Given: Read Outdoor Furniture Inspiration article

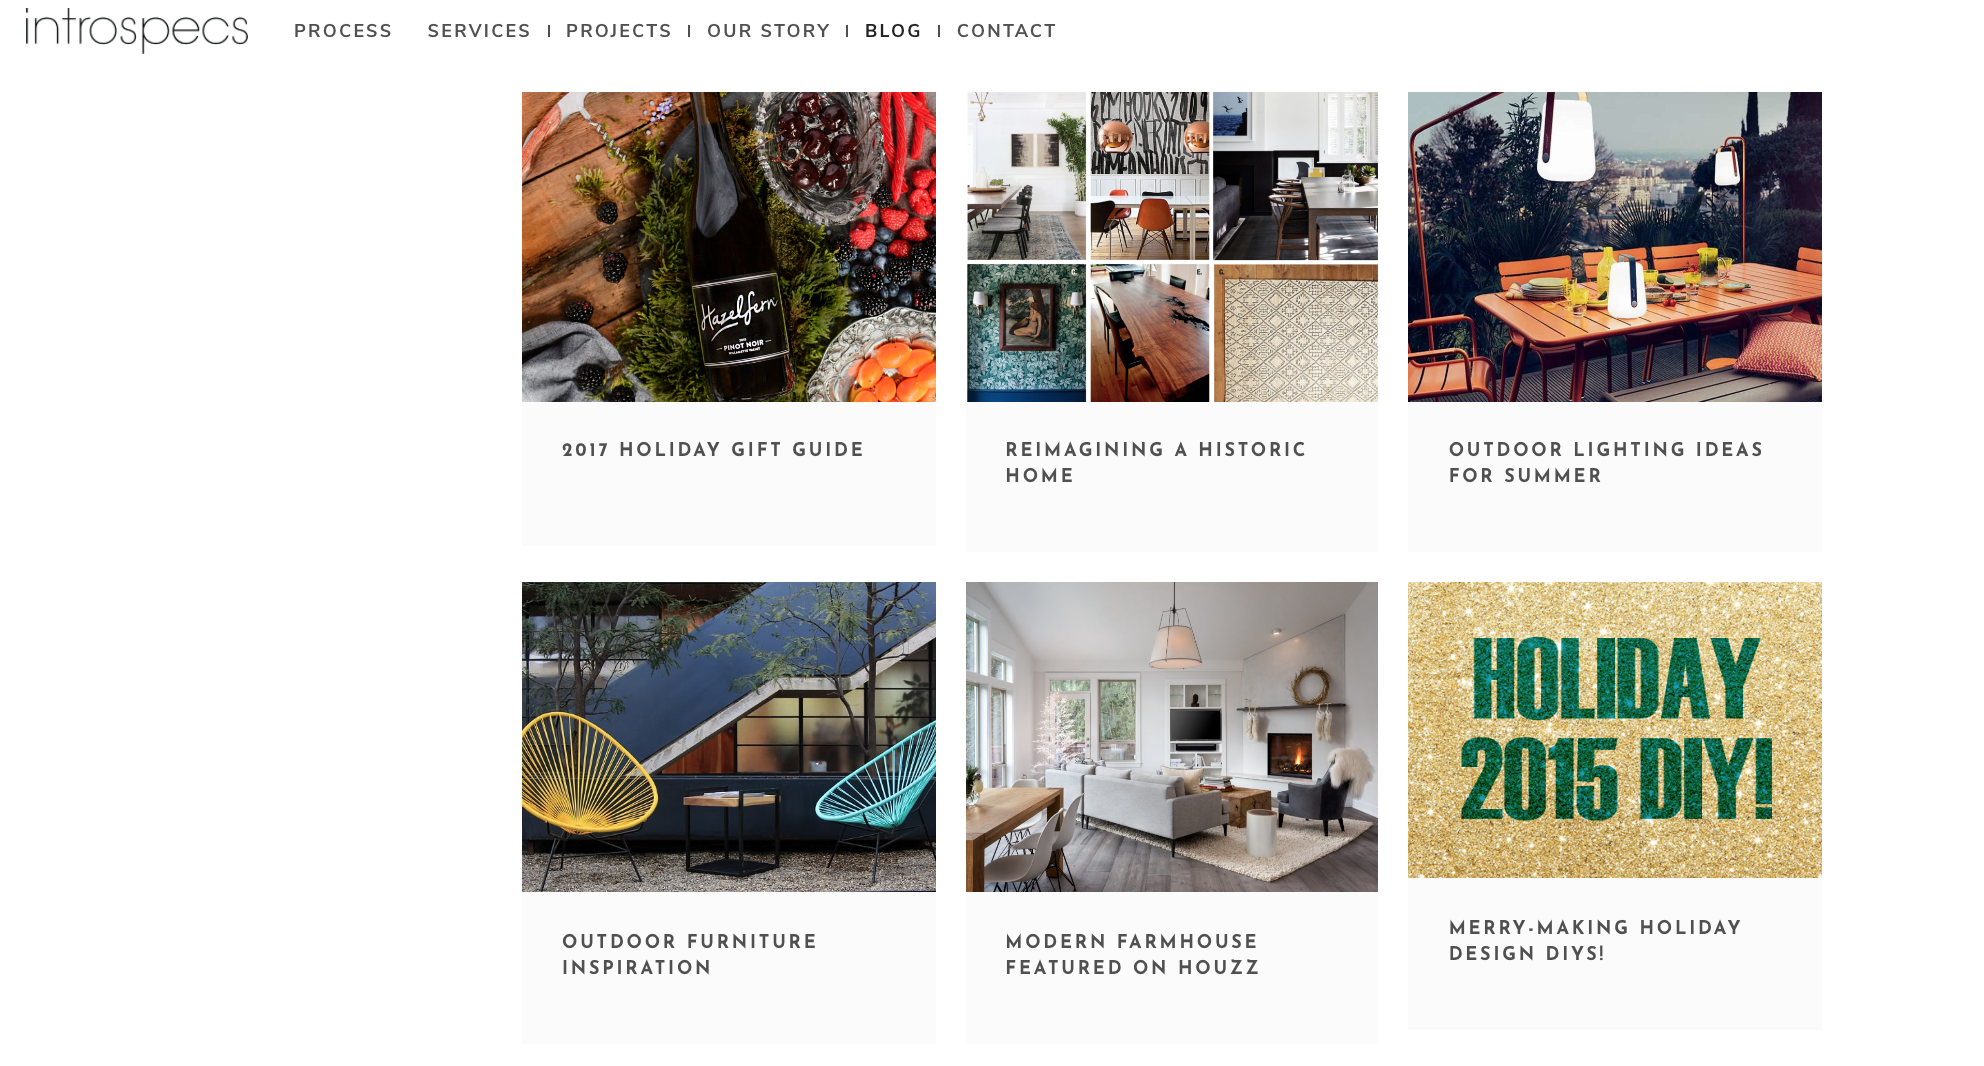Looking at the screenshot, I should point(690,955).
